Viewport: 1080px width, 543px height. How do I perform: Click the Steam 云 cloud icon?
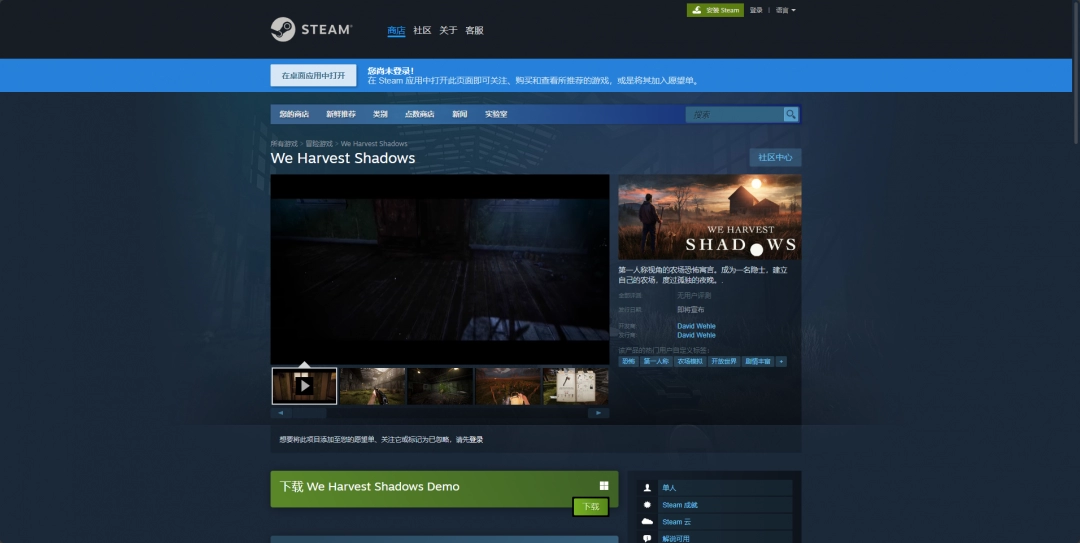[x=647, y=522]
